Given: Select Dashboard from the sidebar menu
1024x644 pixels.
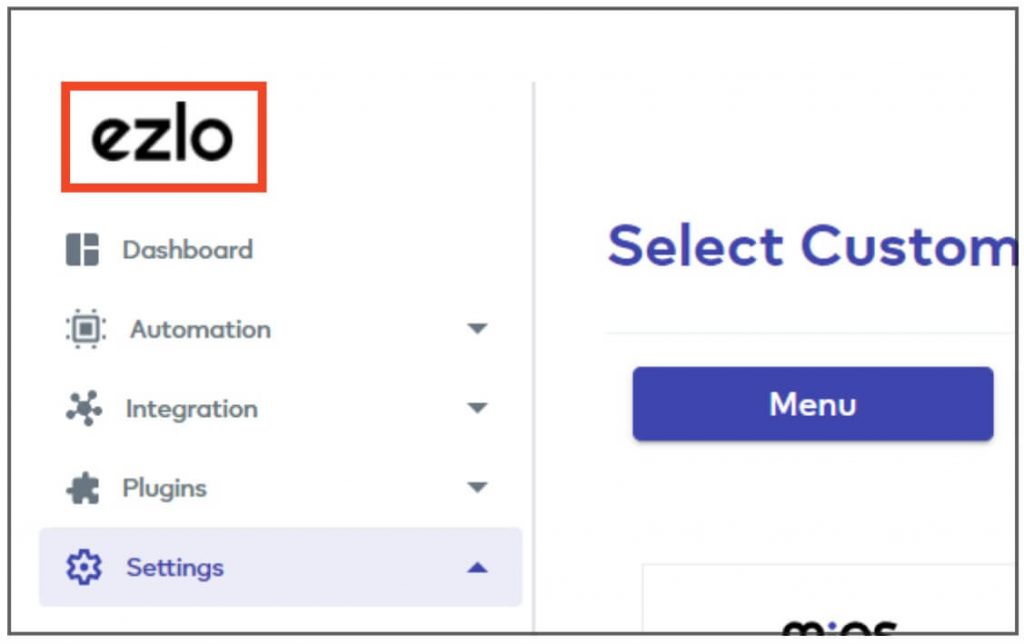Looking at the screenshot, I should tap(186, 249).
